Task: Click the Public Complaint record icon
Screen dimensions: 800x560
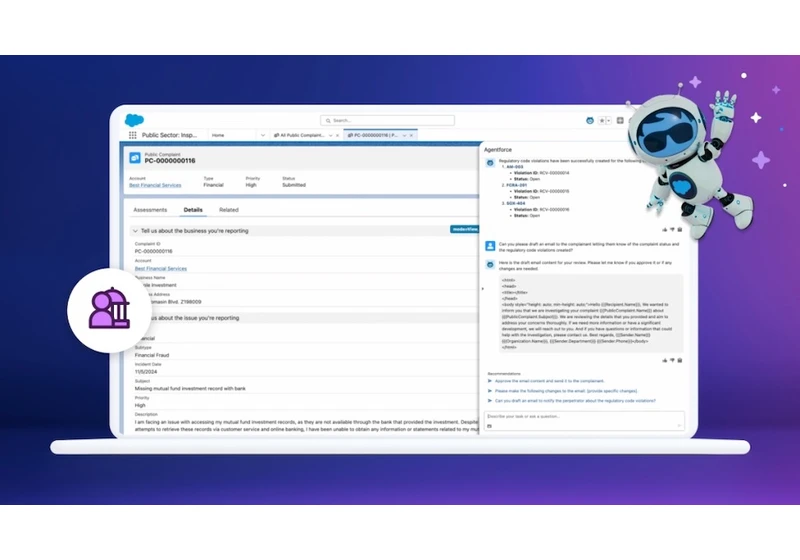Action: click(x=135, y=158)
